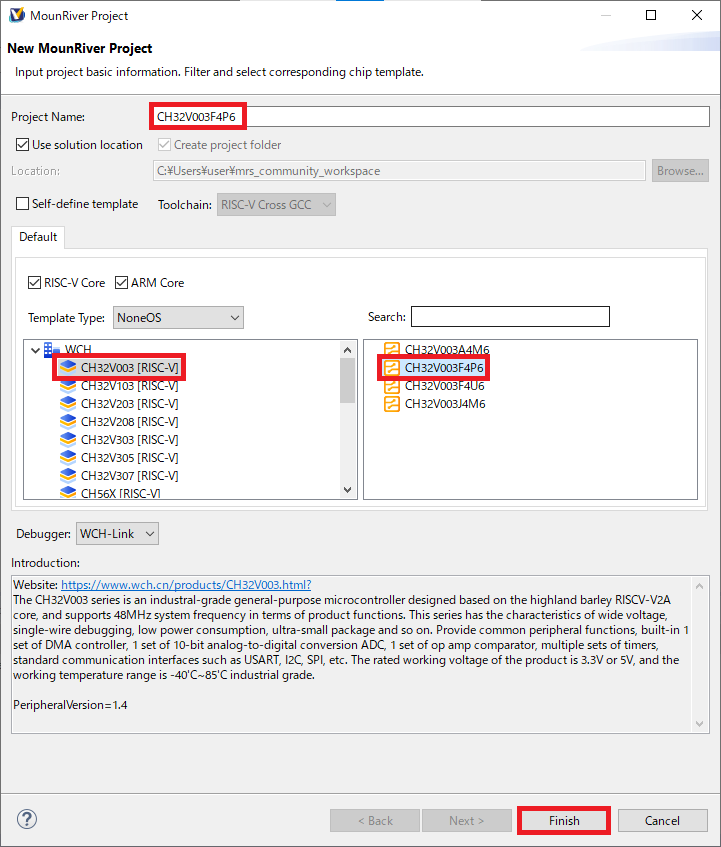Click the PeripheralVersion=1.4 text
The image size is (721, 847).
point(70,705)
